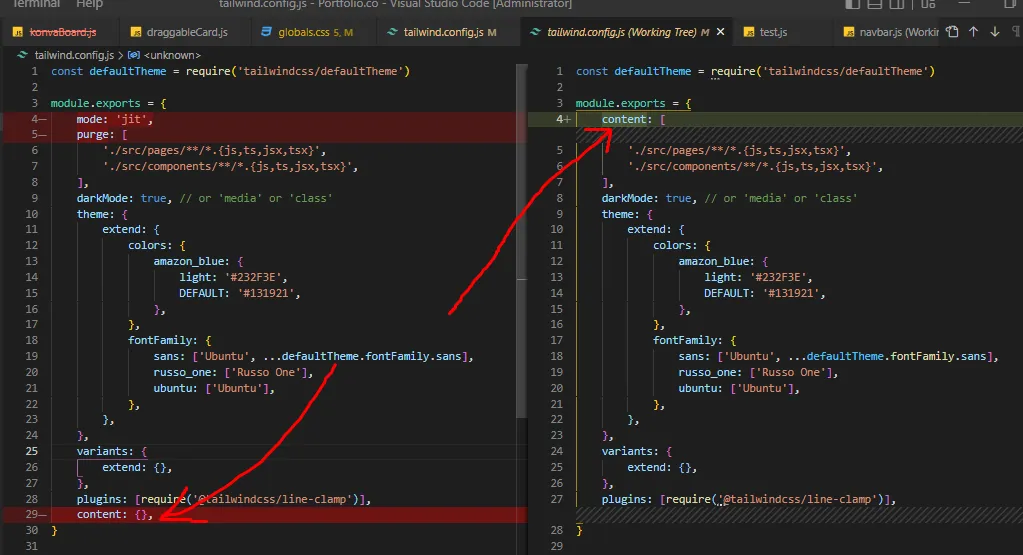Viewport: 1023px width, 555px height.
Task: Switch to the draggableCard.js tab
Action: click(x=187, y=32)
